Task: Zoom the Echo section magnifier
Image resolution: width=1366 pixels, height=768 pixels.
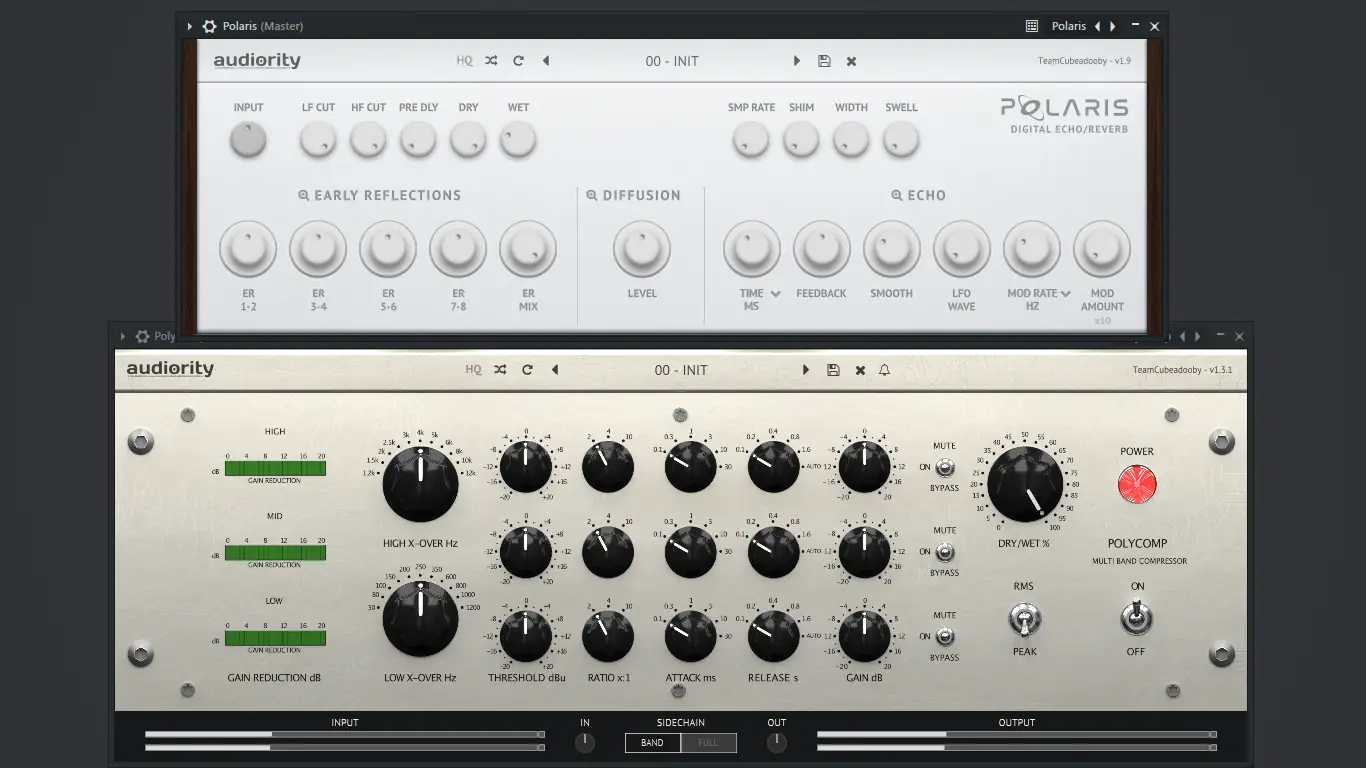Action: 897,196
